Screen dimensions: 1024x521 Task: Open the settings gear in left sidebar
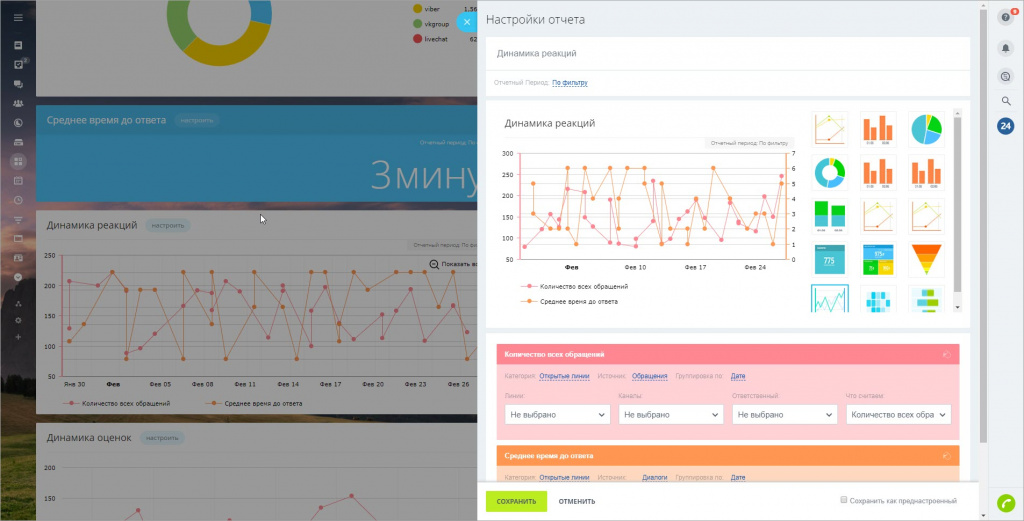(18, 320)
